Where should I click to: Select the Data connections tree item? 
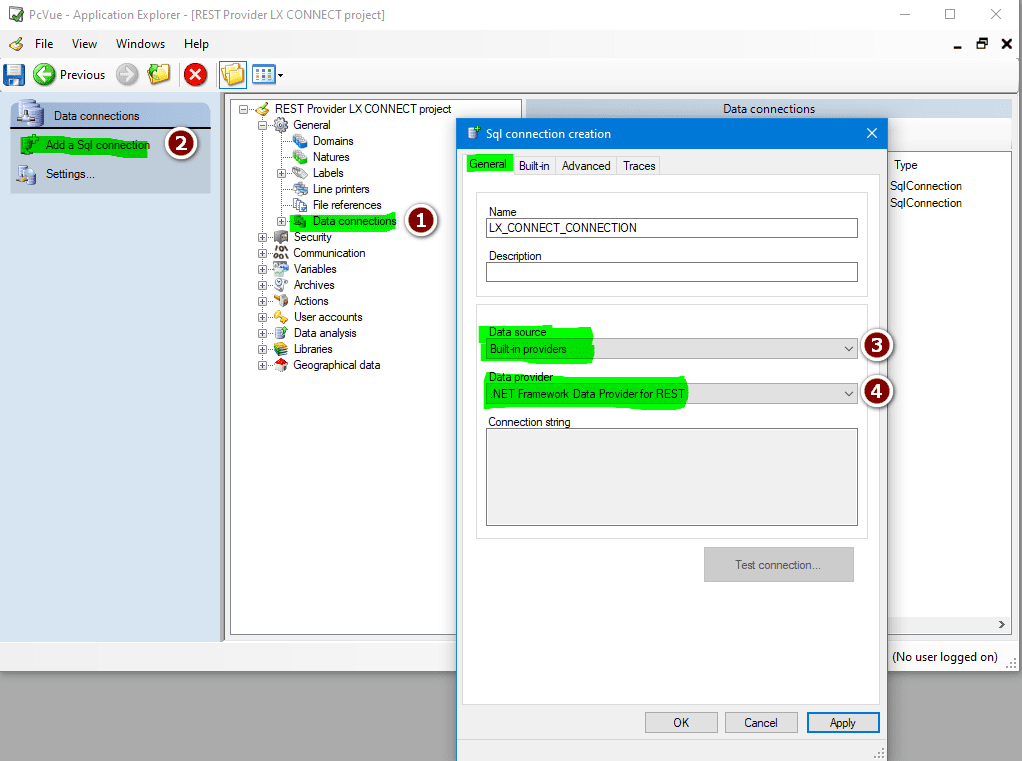[x=354, y=222]
